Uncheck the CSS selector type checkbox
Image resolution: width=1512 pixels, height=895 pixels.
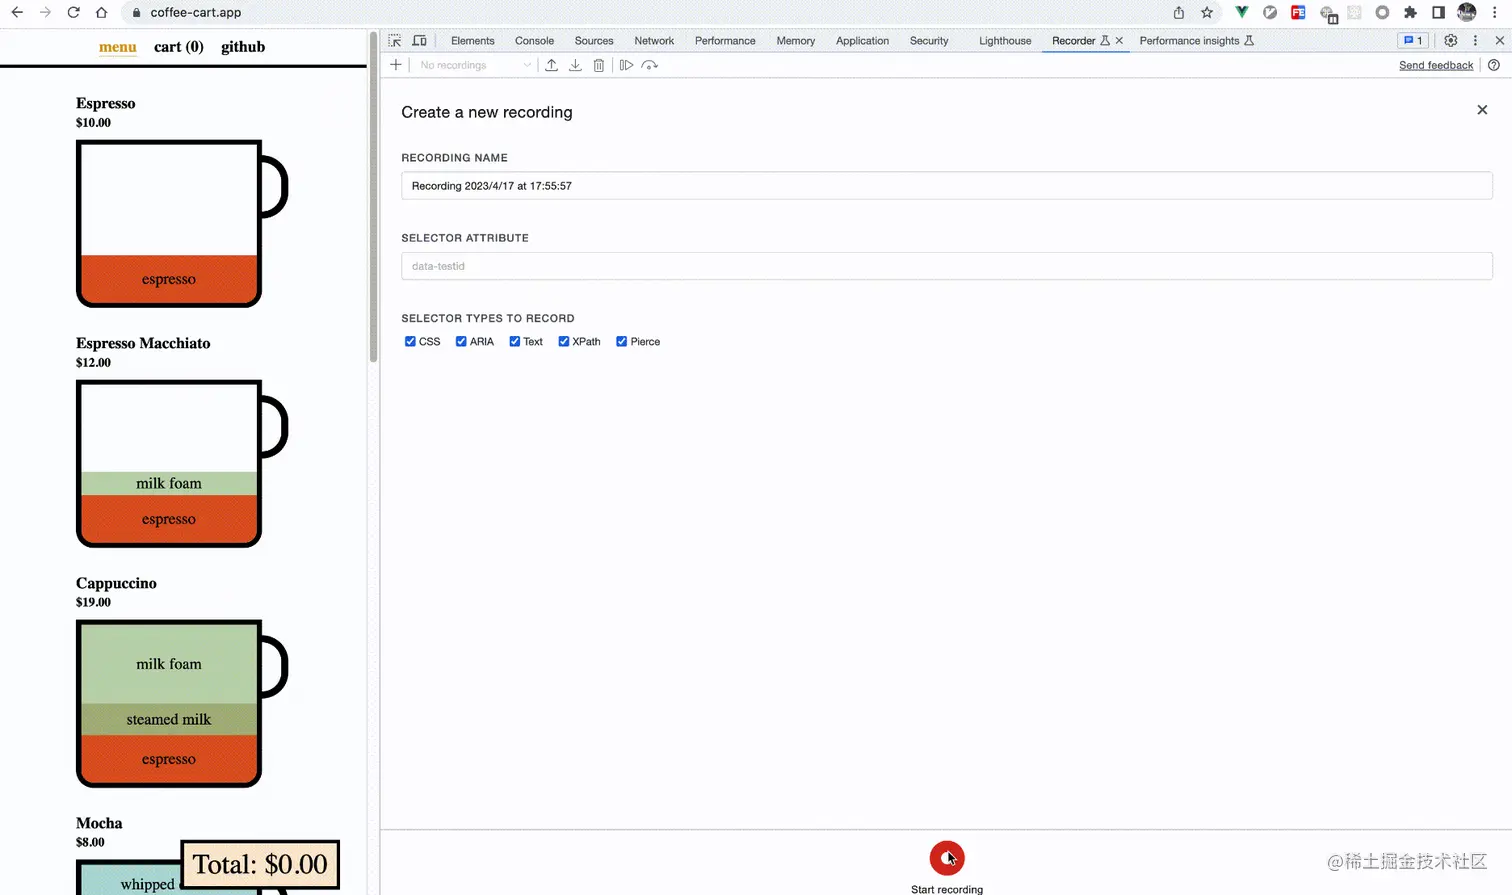click(x=410, y=342)
